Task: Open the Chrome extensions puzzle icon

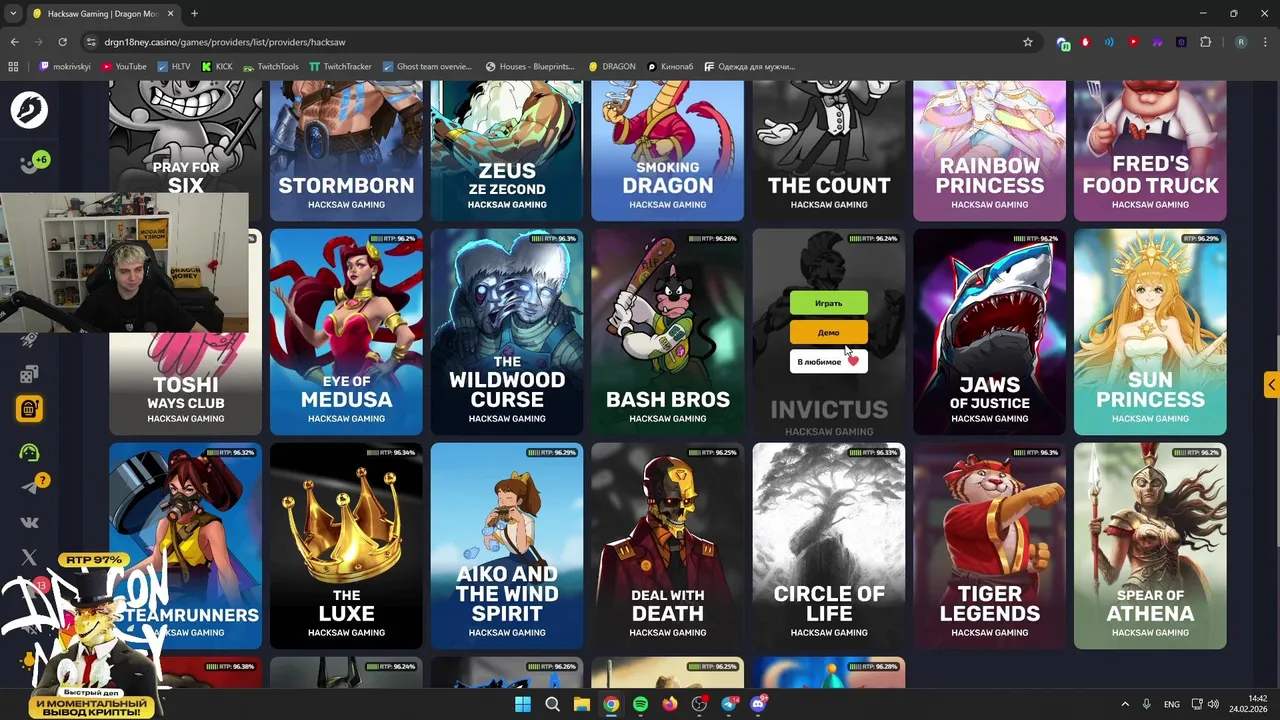Action: pos(1205,42)
